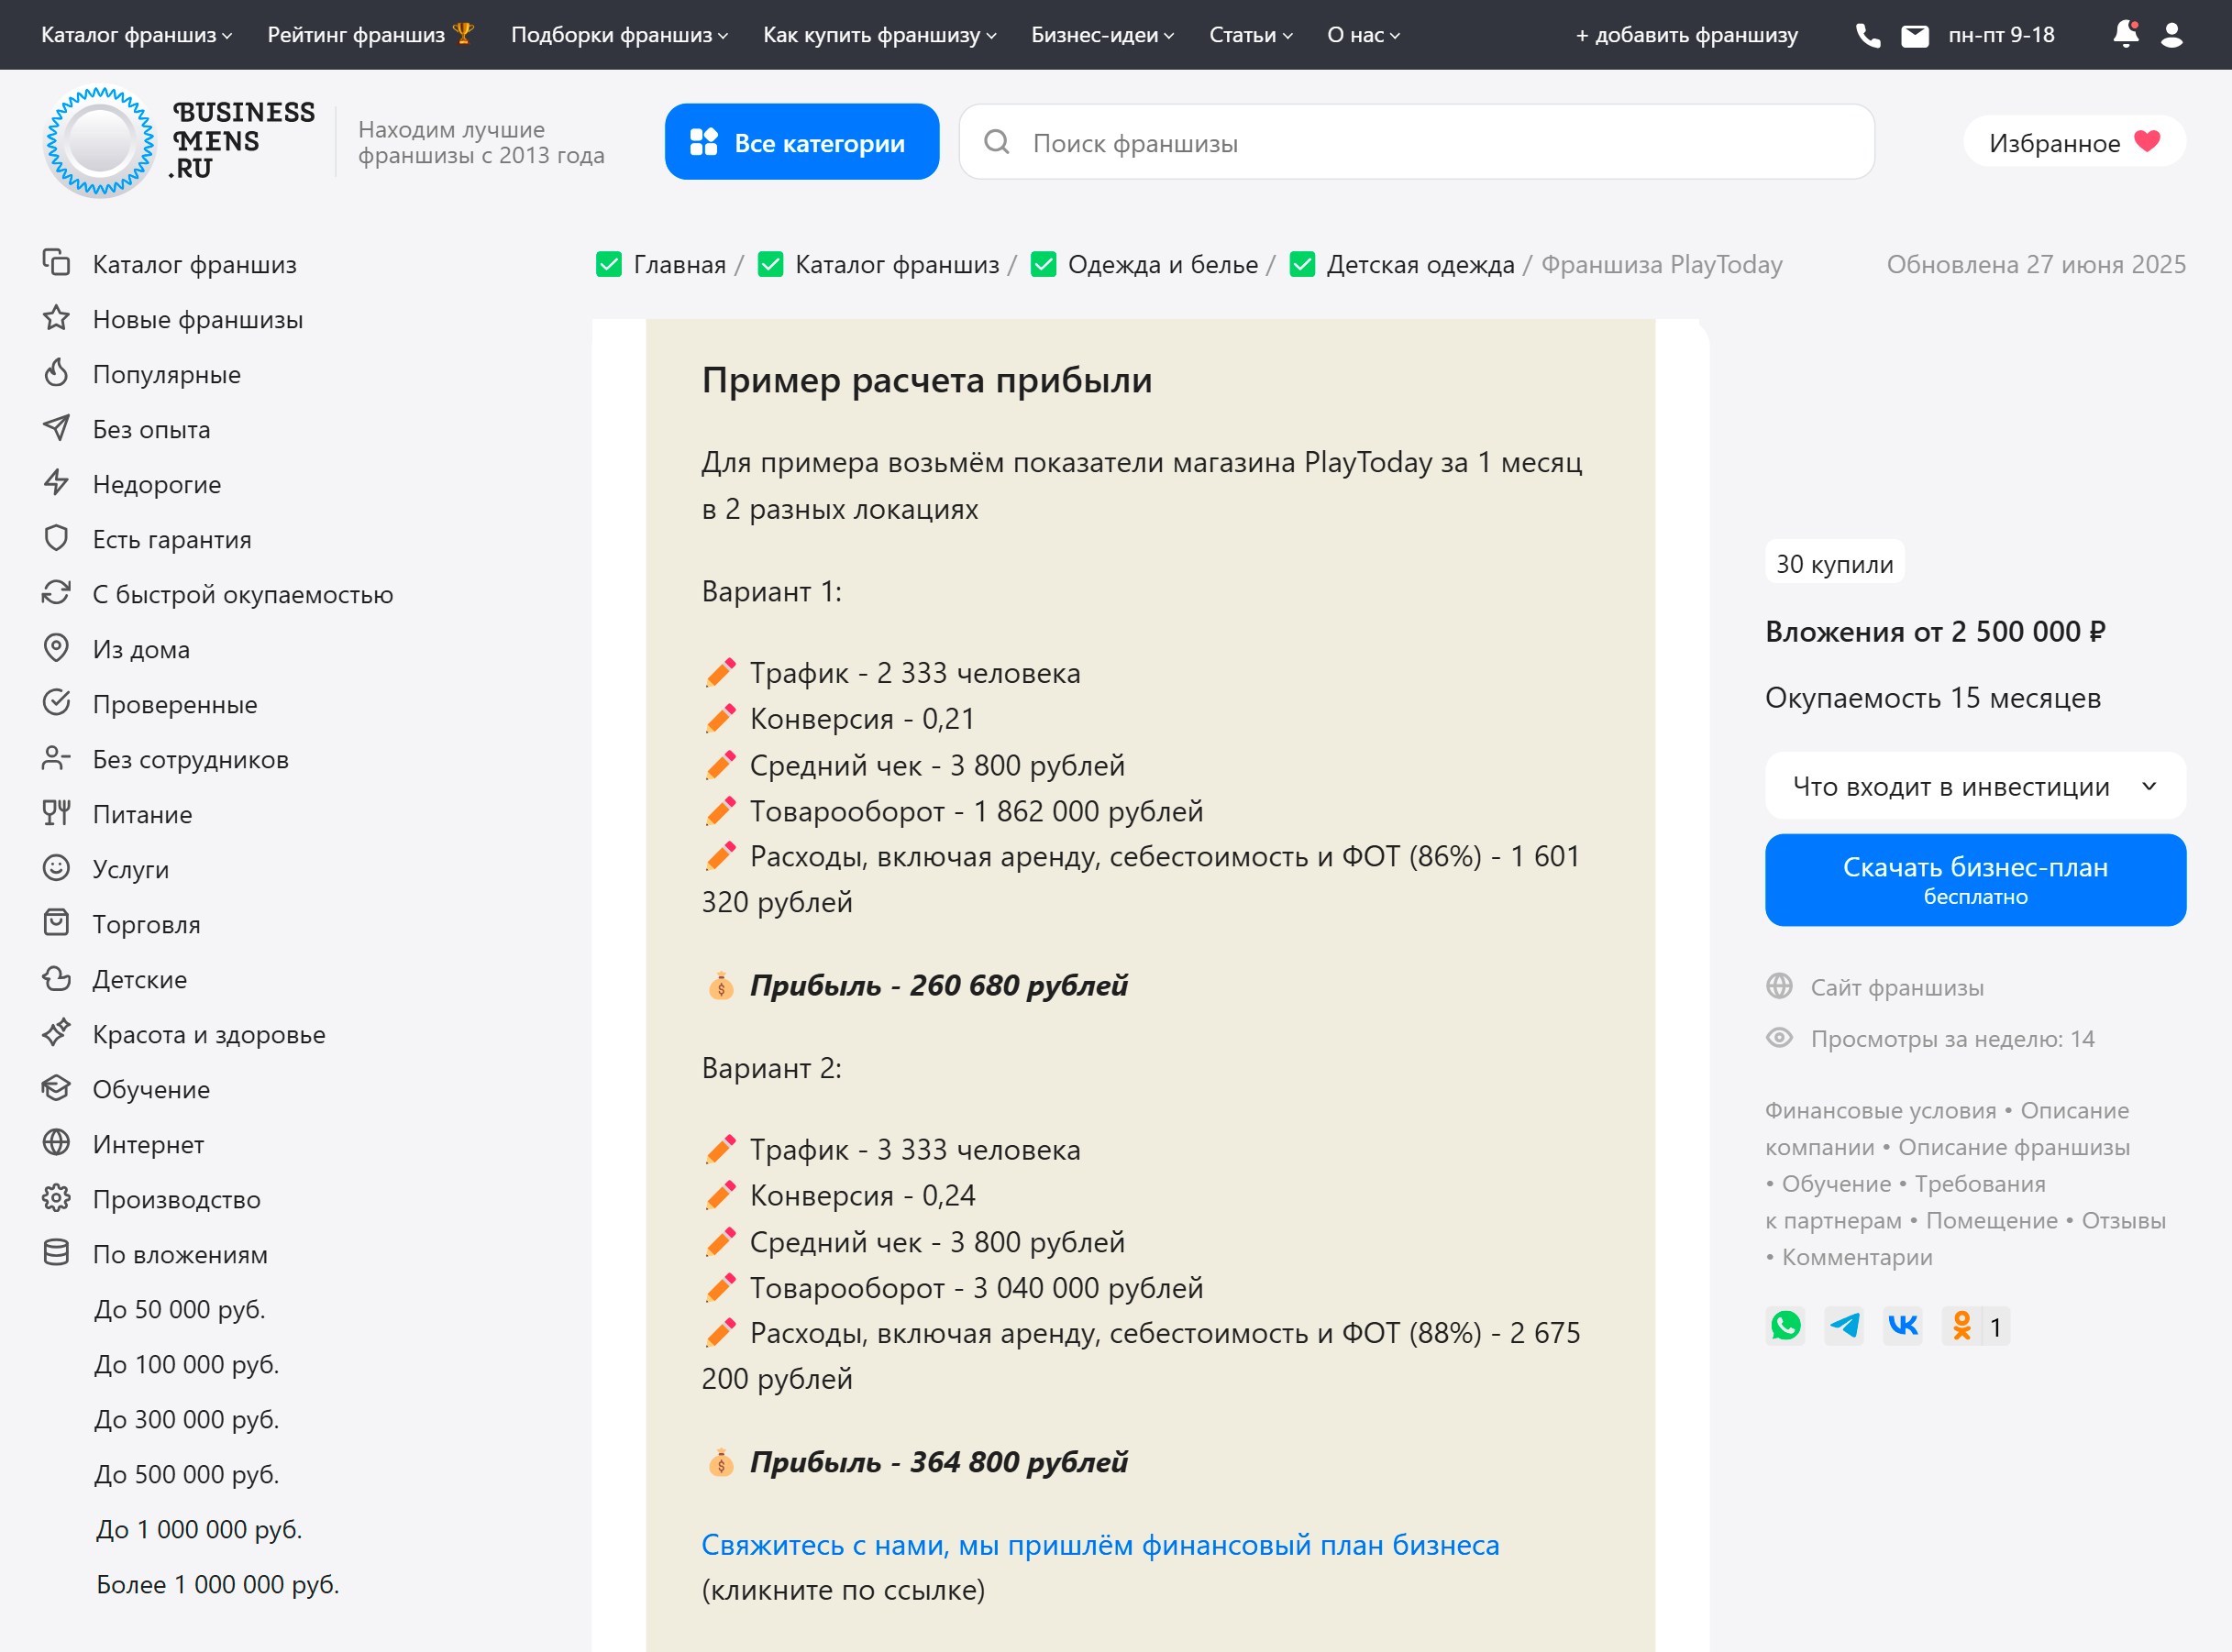Click refresh icon beside С быстрой окупаемостью
This screenshot has width=2232, height=1652.
(x=56, y=593)
